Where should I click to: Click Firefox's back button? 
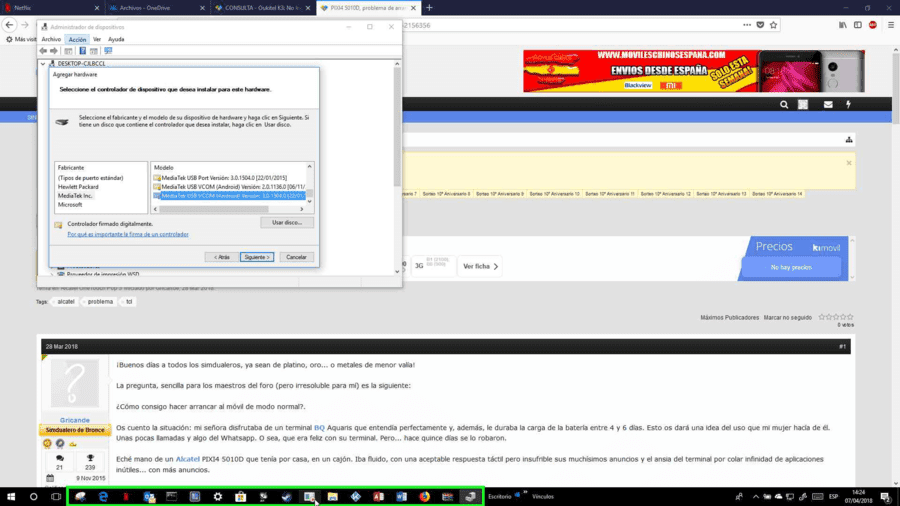9,25
